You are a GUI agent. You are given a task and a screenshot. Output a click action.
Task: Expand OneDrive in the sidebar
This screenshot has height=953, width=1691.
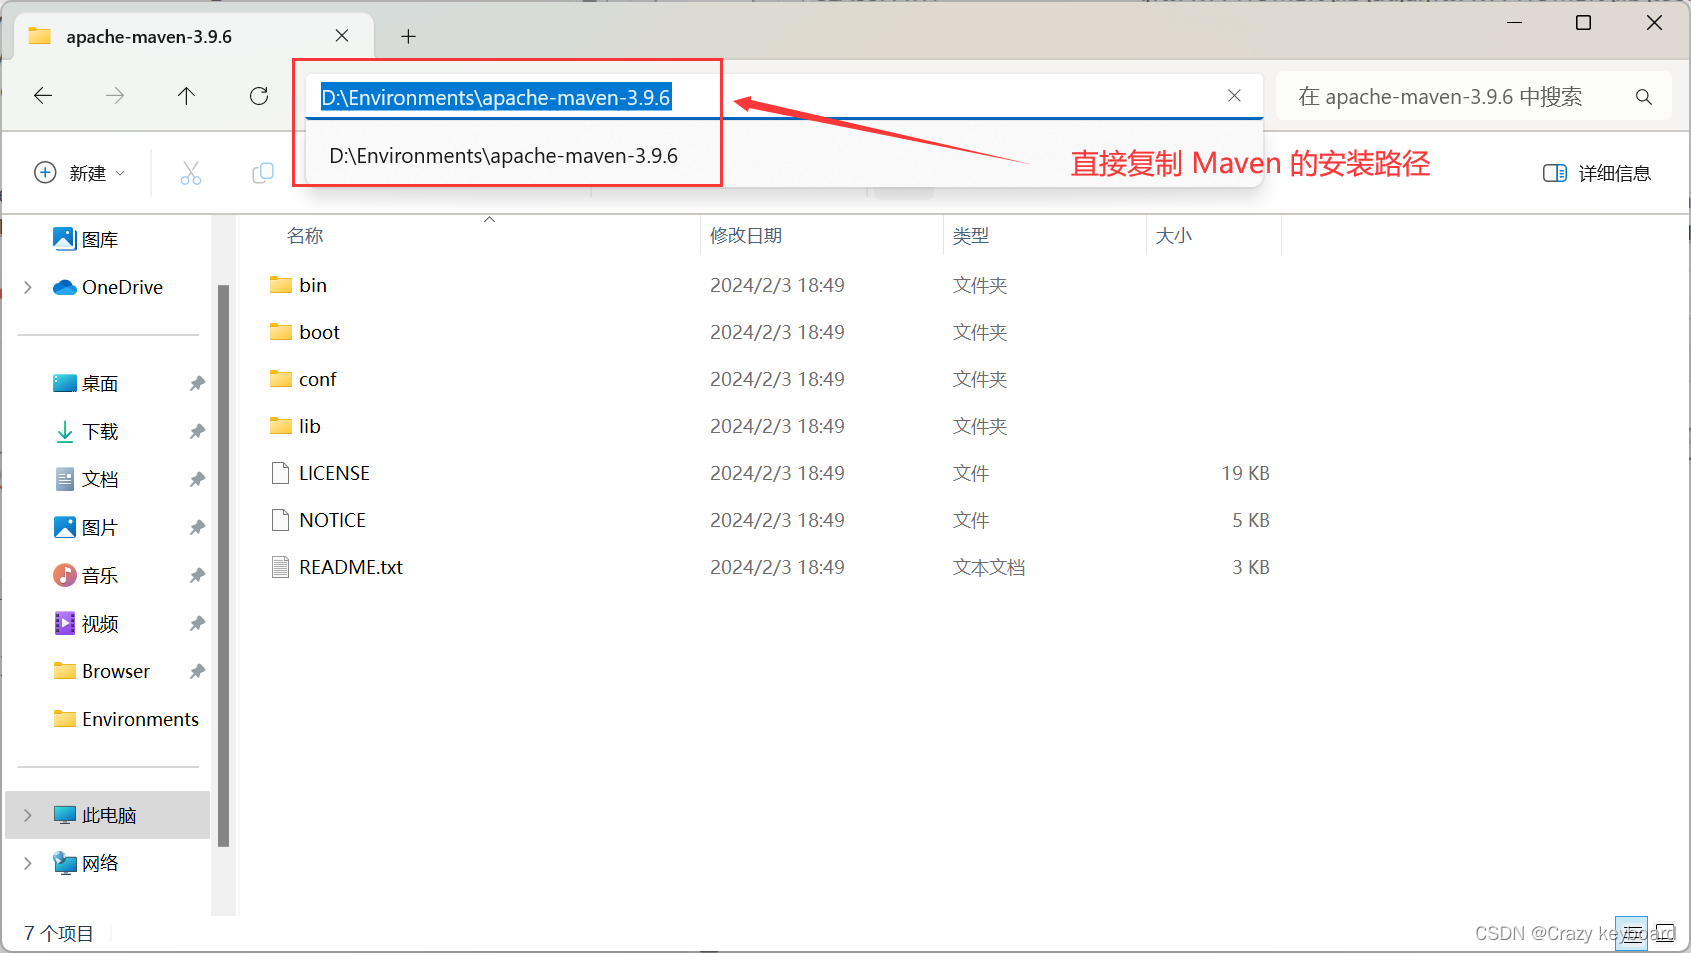[27, 287]
